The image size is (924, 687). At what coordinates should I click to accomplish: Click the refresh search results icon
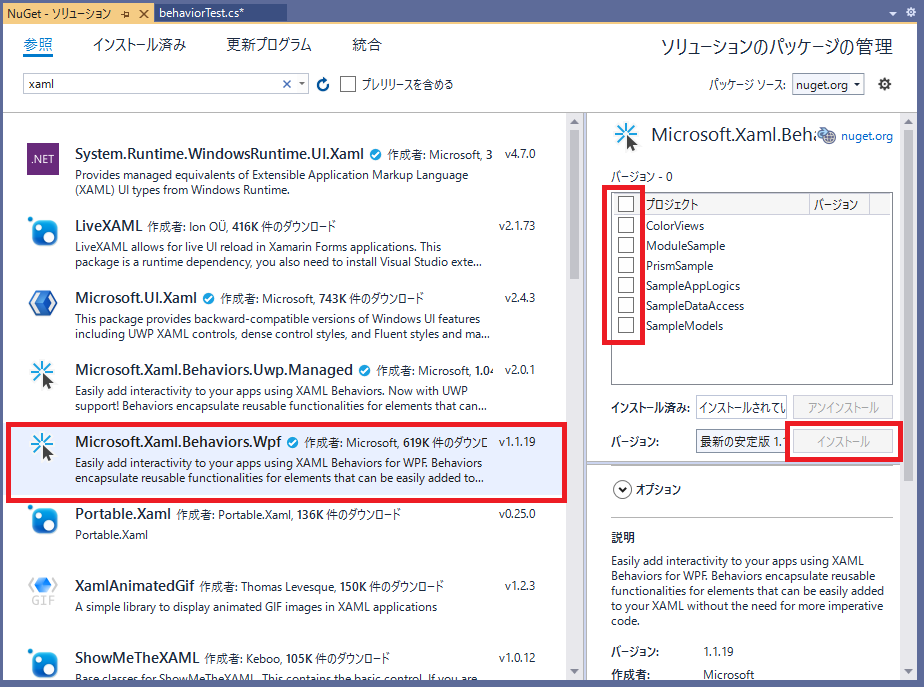[323, 85]
